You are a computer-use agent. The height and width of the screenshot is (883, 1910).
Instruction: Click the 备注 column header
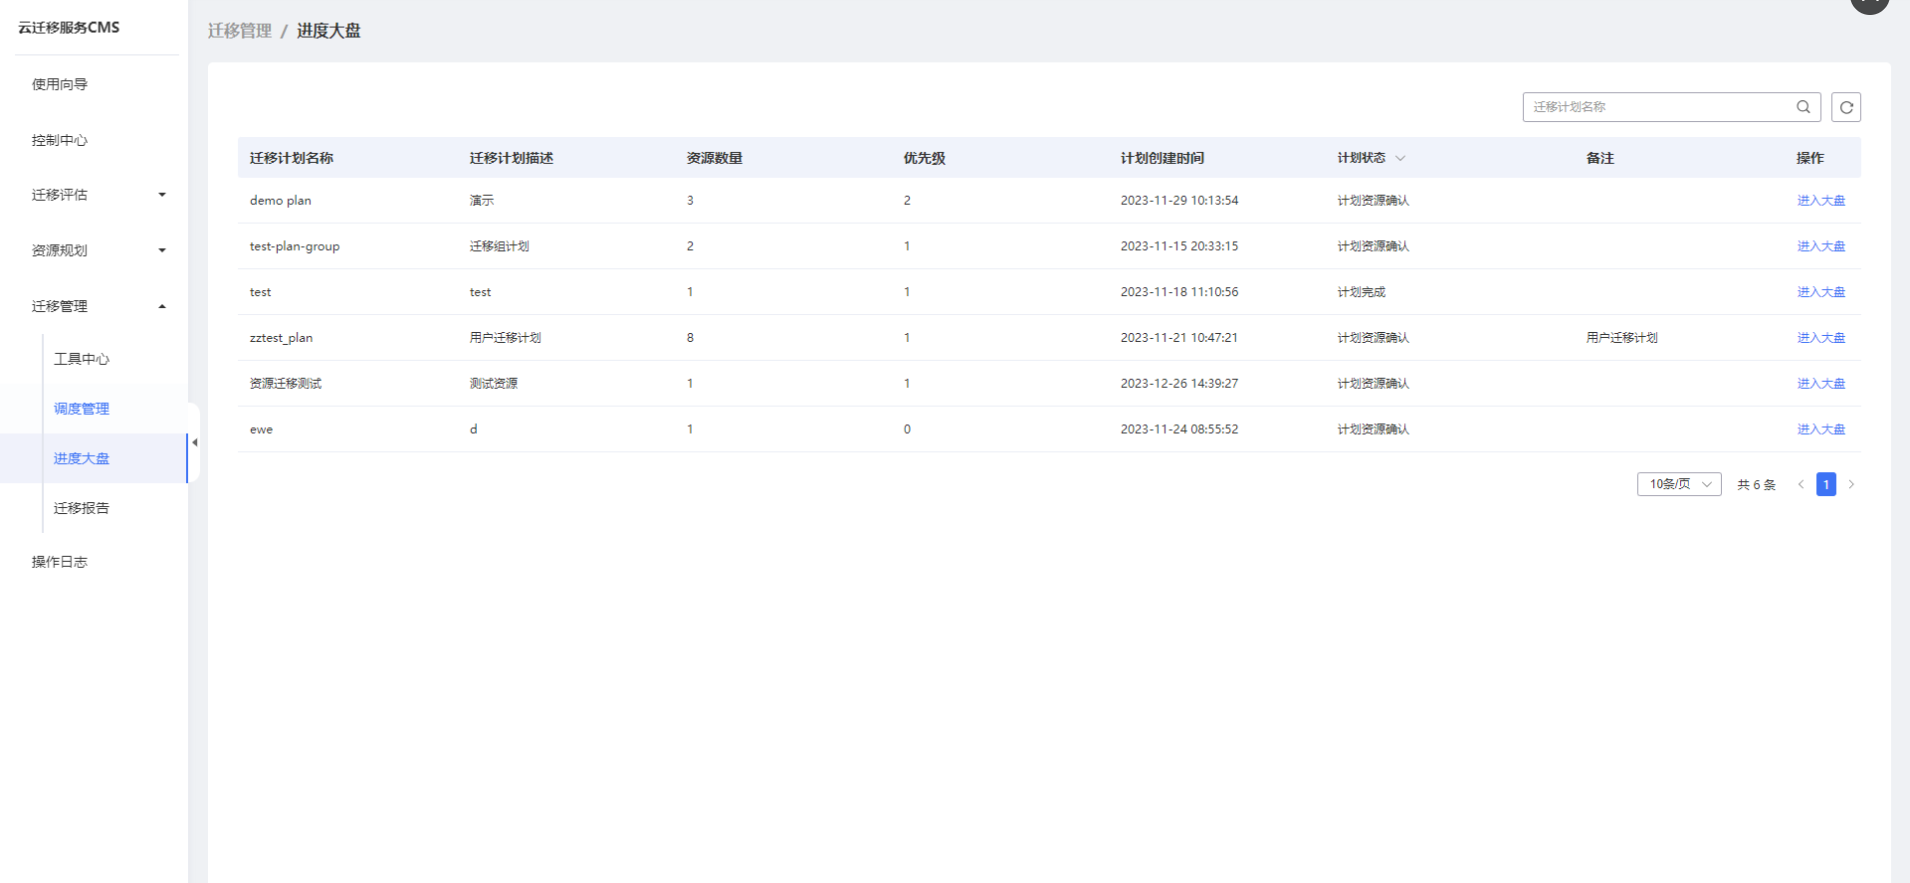[x=1600, y=158]
